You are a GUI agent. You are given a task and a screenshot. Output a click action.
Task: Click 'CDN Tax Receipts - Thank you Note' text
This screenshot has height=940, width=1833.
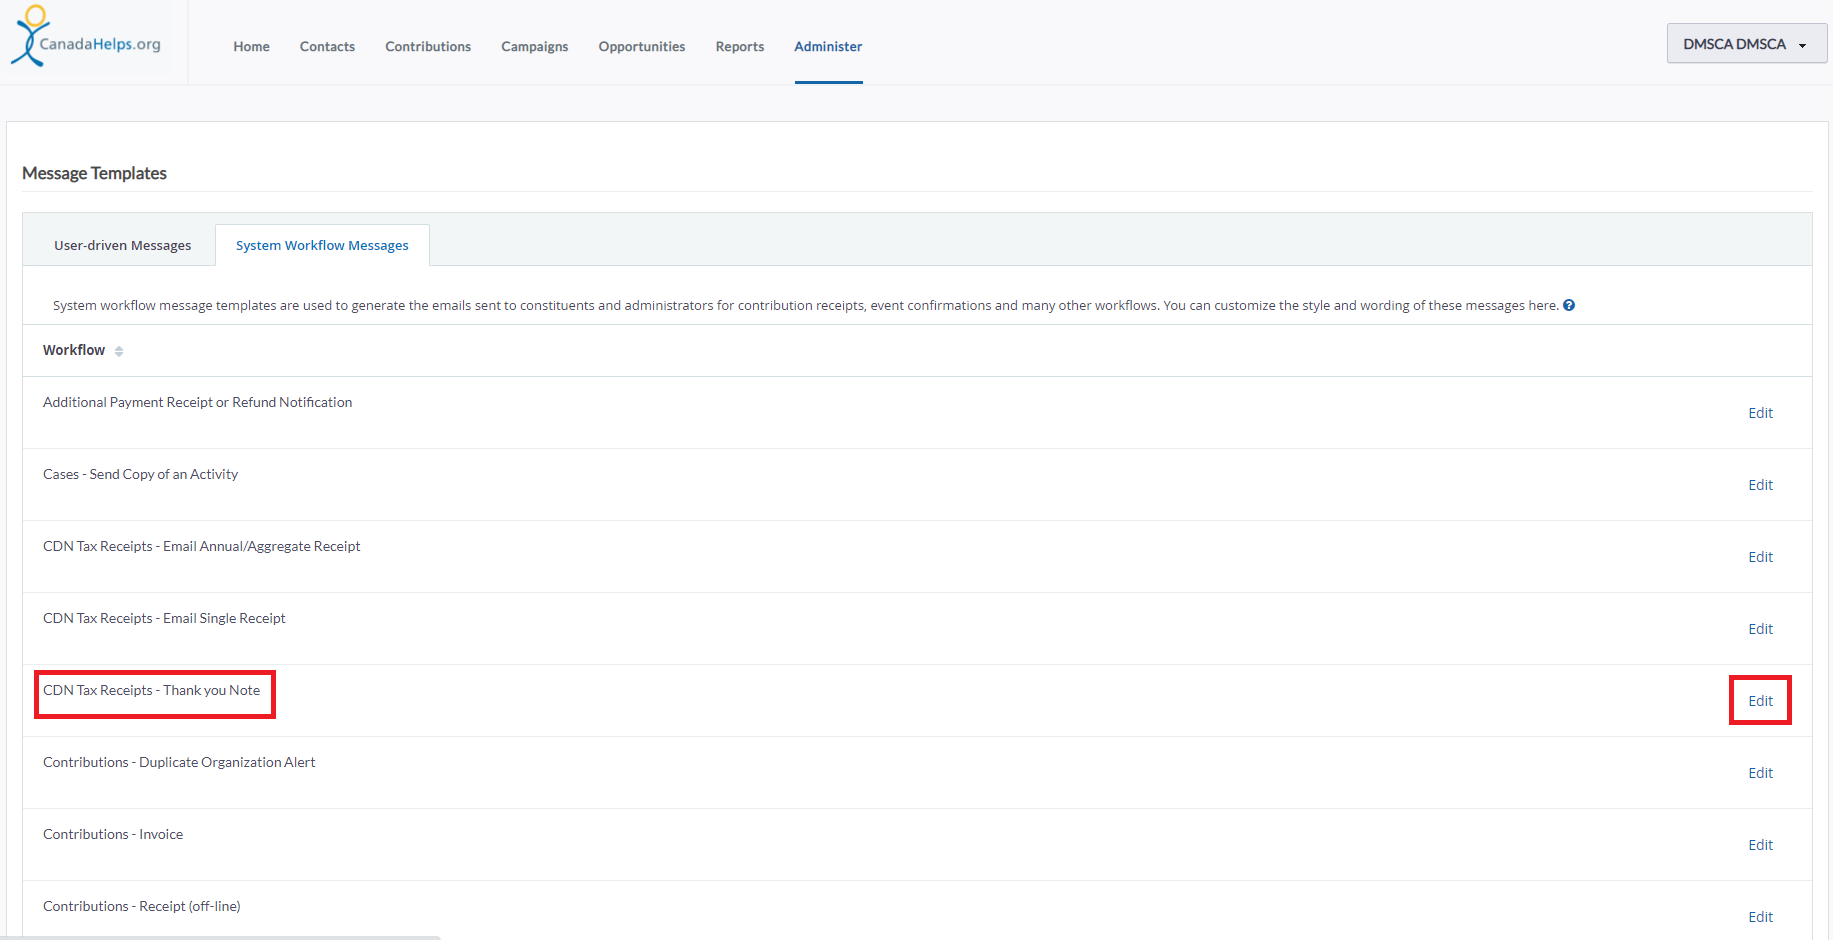[x=151, y=690]
